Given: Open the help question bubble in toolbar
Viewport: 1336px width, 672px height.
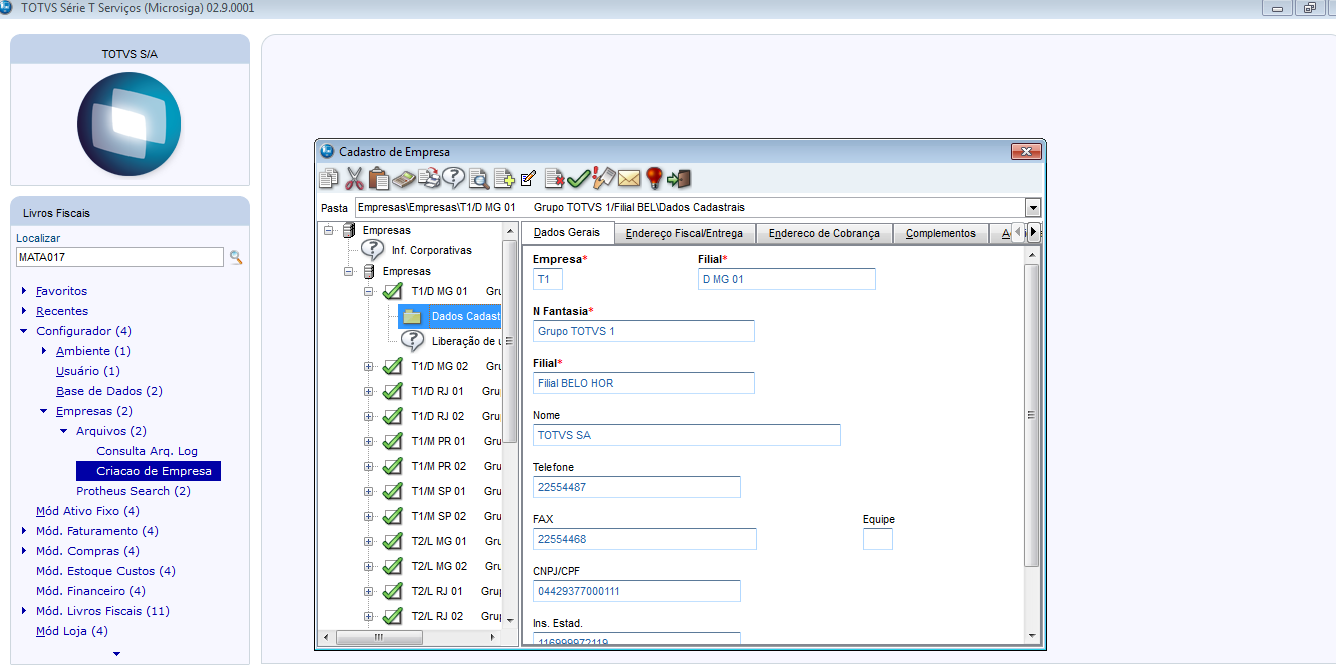Looking at the screenshot, I should click(454, 179).
